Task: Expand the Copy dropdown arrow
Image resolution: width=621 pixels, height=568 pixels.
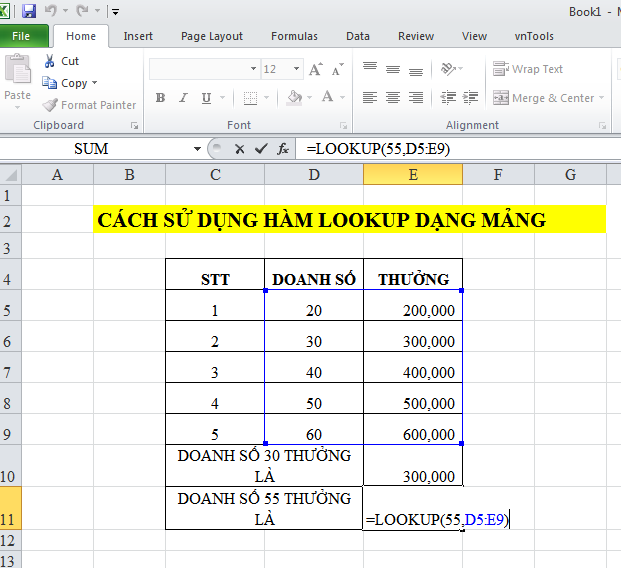Action: tap(94, 83)
